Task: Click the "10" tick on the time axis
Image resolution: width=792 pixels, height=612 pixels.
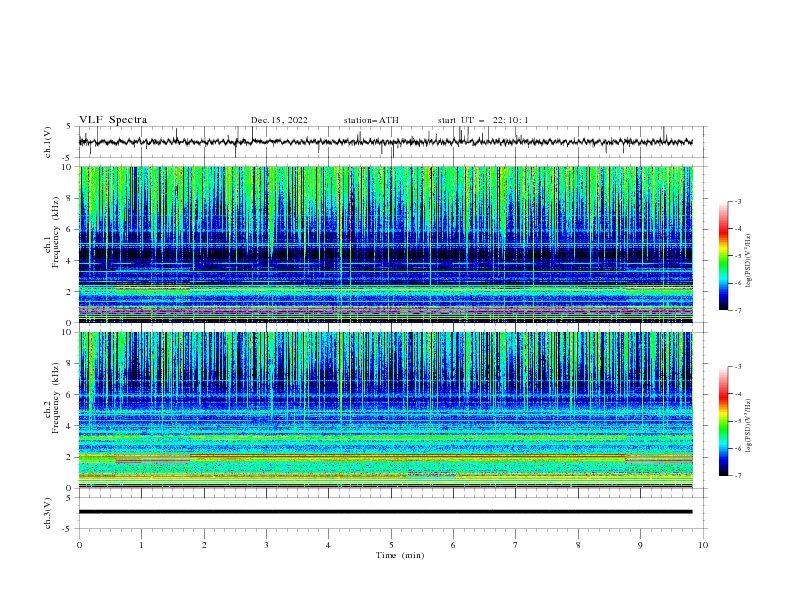Action: pyautogui.click(x=703, y=545)
